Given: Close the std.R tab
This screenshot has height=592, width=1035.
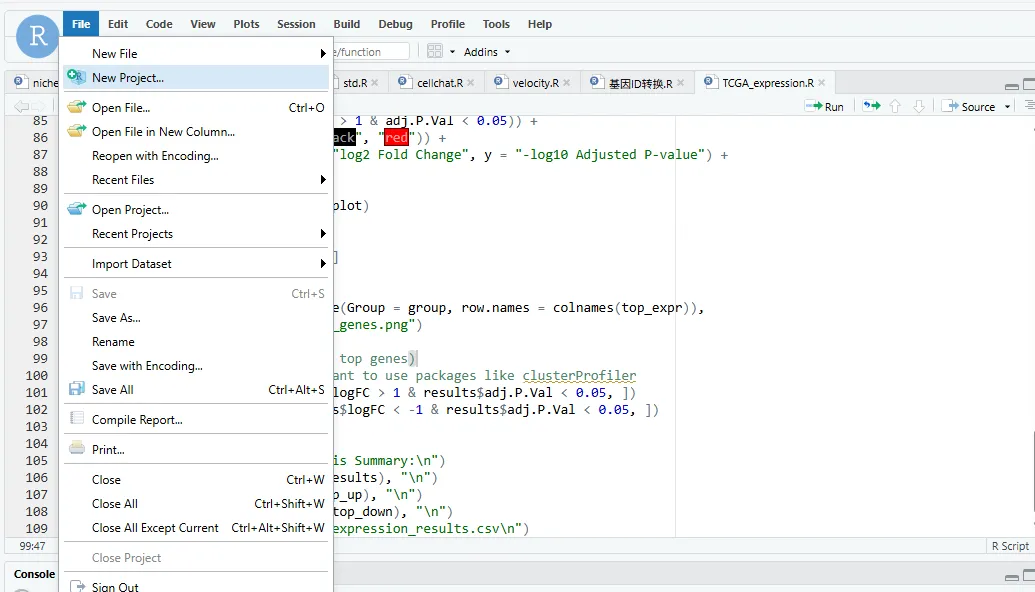Looking at the screenshot, I should tap(374, 82).
